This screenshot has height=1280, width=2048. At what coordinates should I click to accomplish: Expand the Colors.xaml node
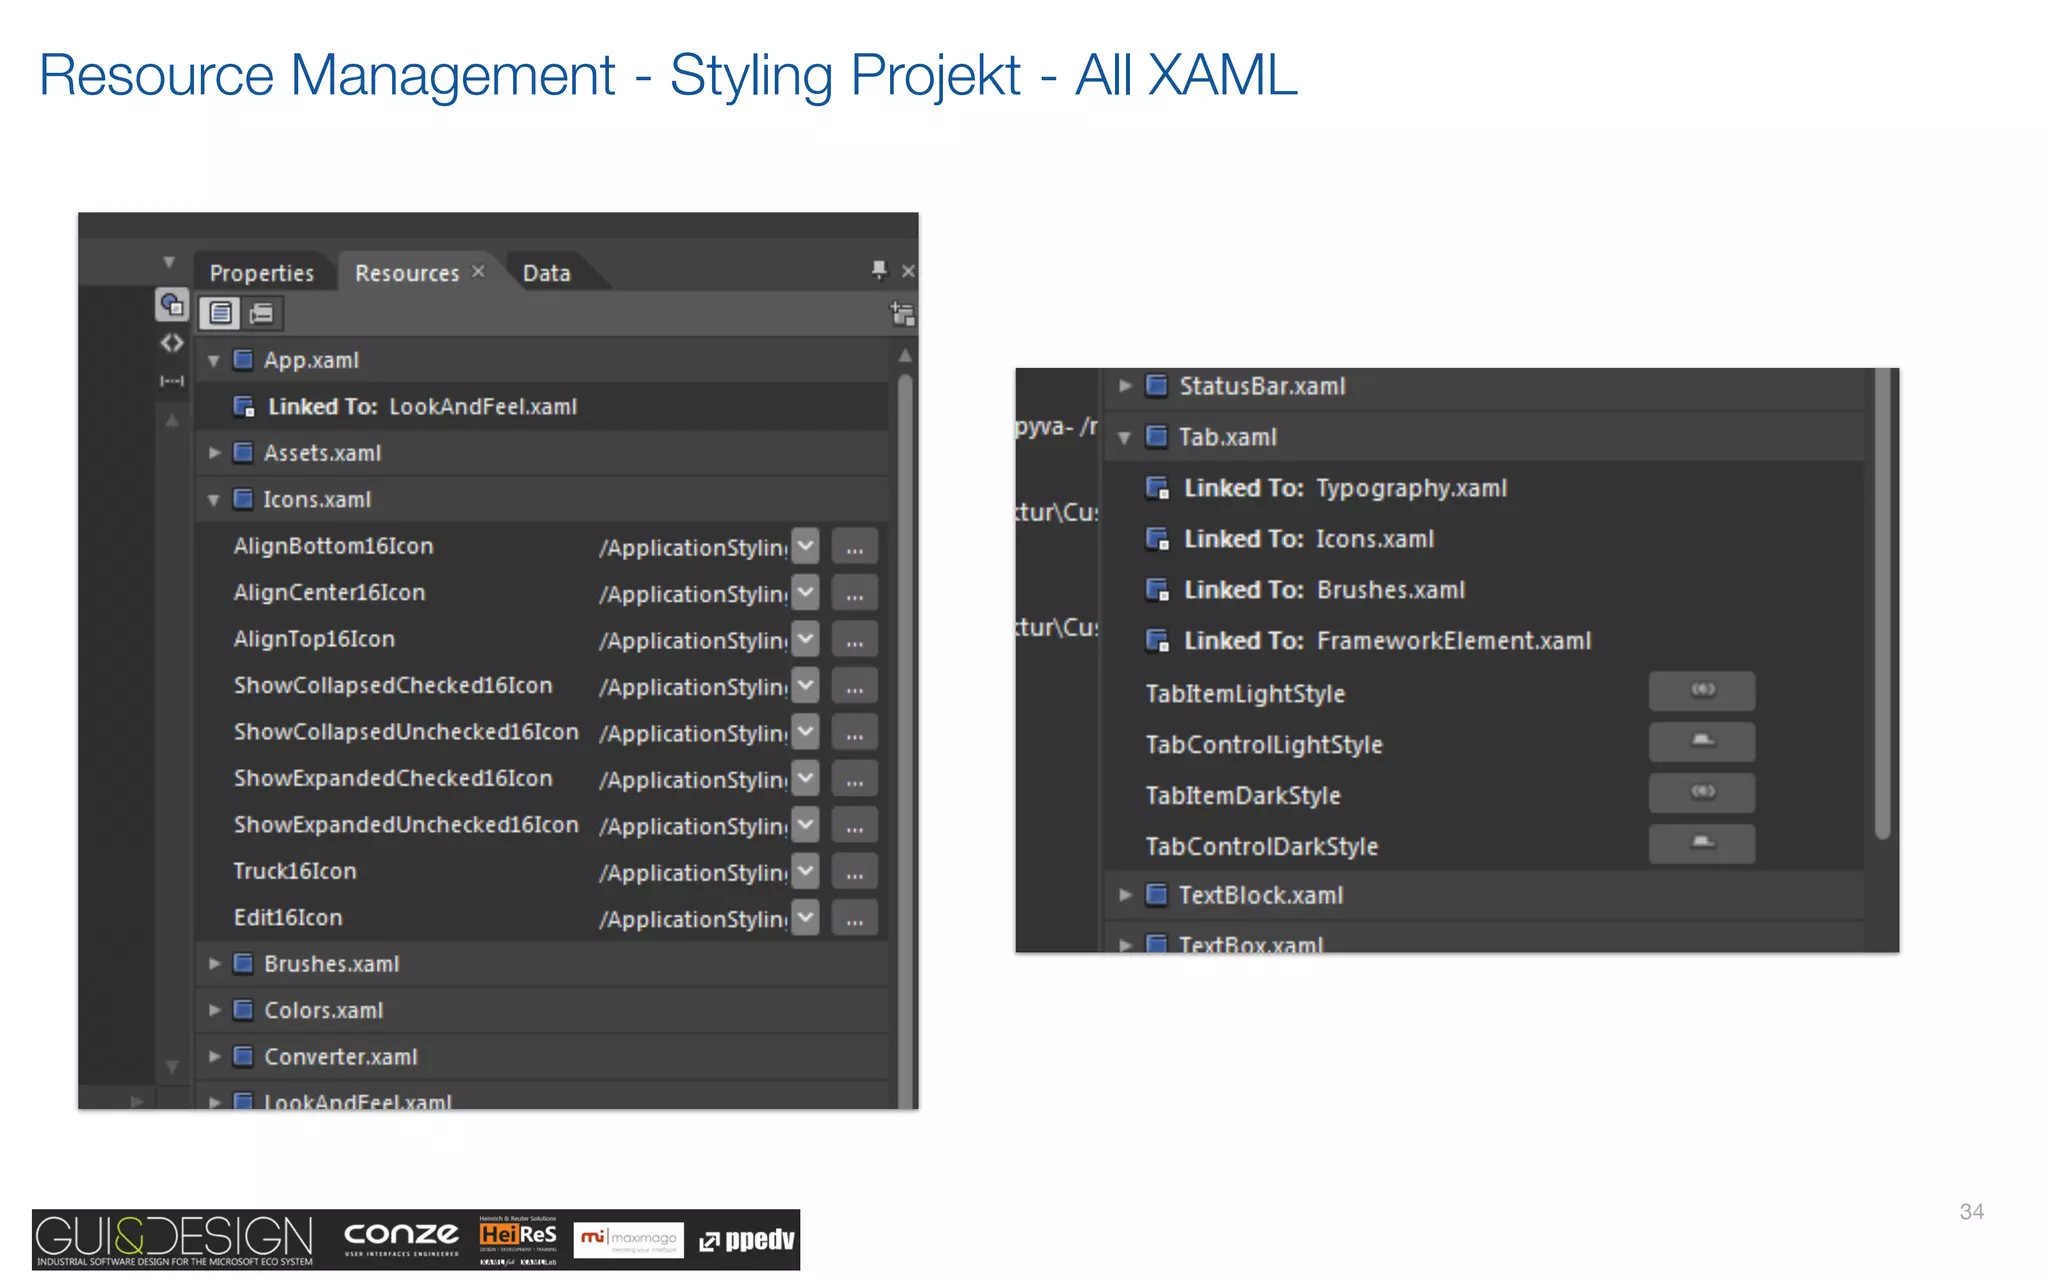213,1010
